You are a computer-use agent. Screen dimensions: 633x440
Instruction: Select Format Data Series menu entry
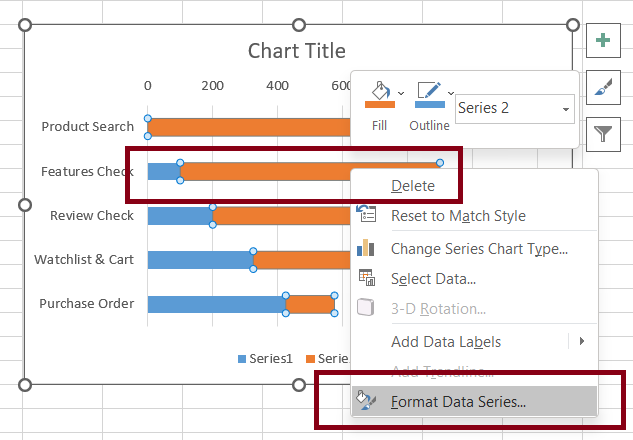(x=458, y=402)
